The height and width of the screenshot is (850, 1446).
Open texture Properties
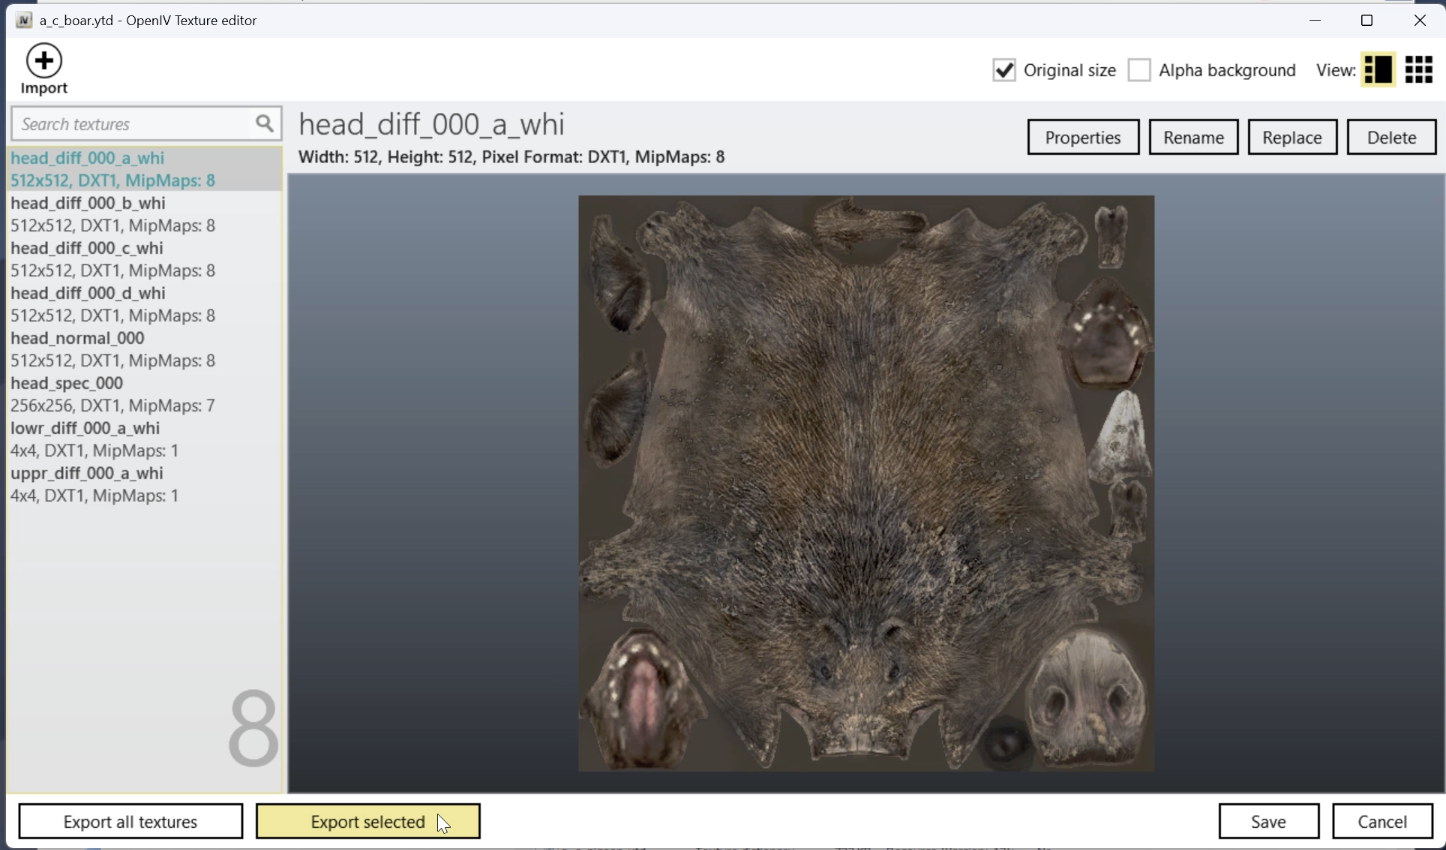click(1083, 138)
